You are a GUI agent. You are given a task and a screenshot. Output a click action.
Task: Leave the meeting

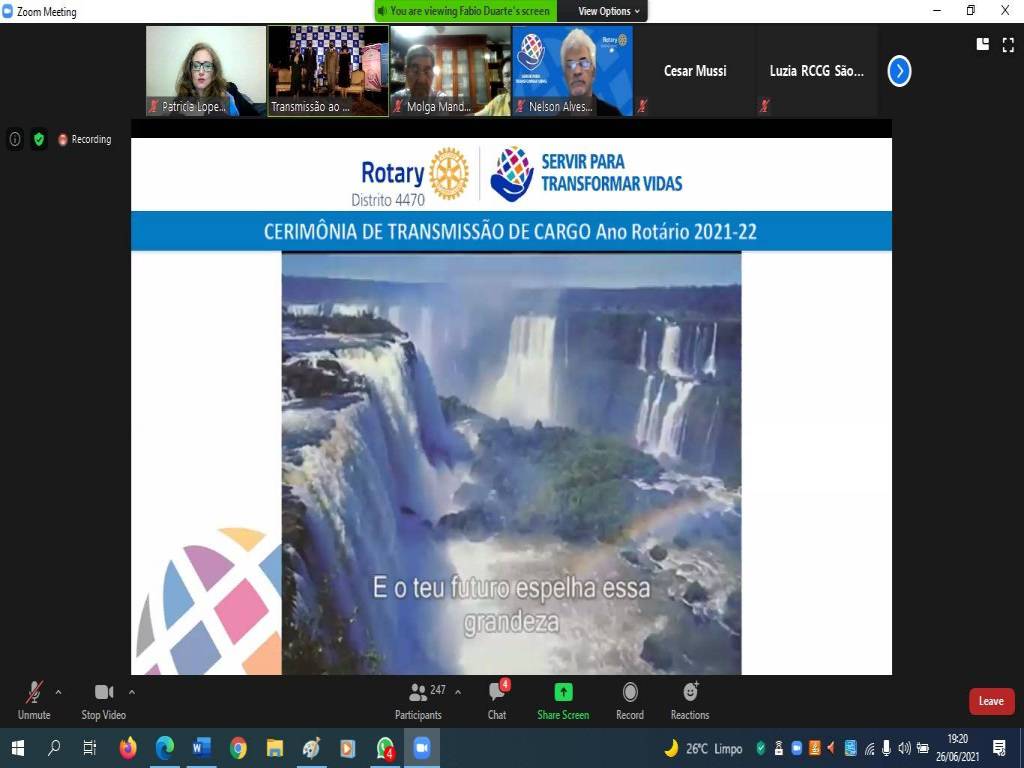click(991, 701)
